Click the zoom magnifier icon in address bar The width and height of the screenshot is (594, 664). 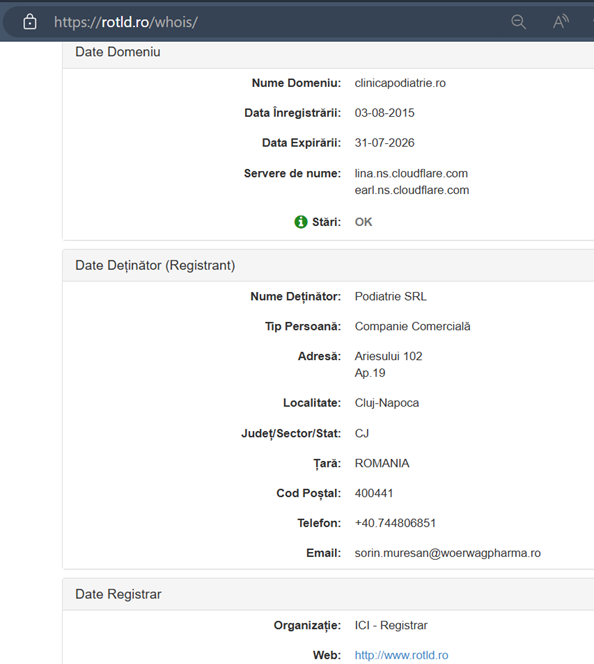518,22
